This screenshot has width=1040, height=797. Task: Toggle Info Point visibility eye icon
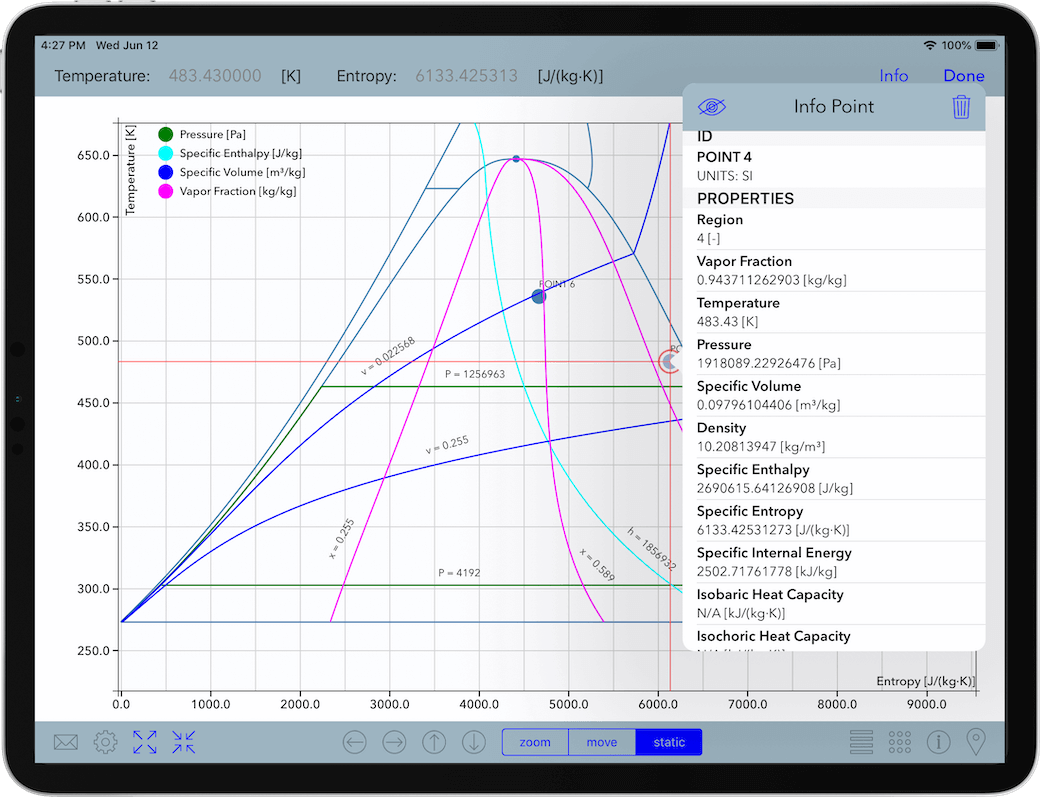click(x=712, y=107)
